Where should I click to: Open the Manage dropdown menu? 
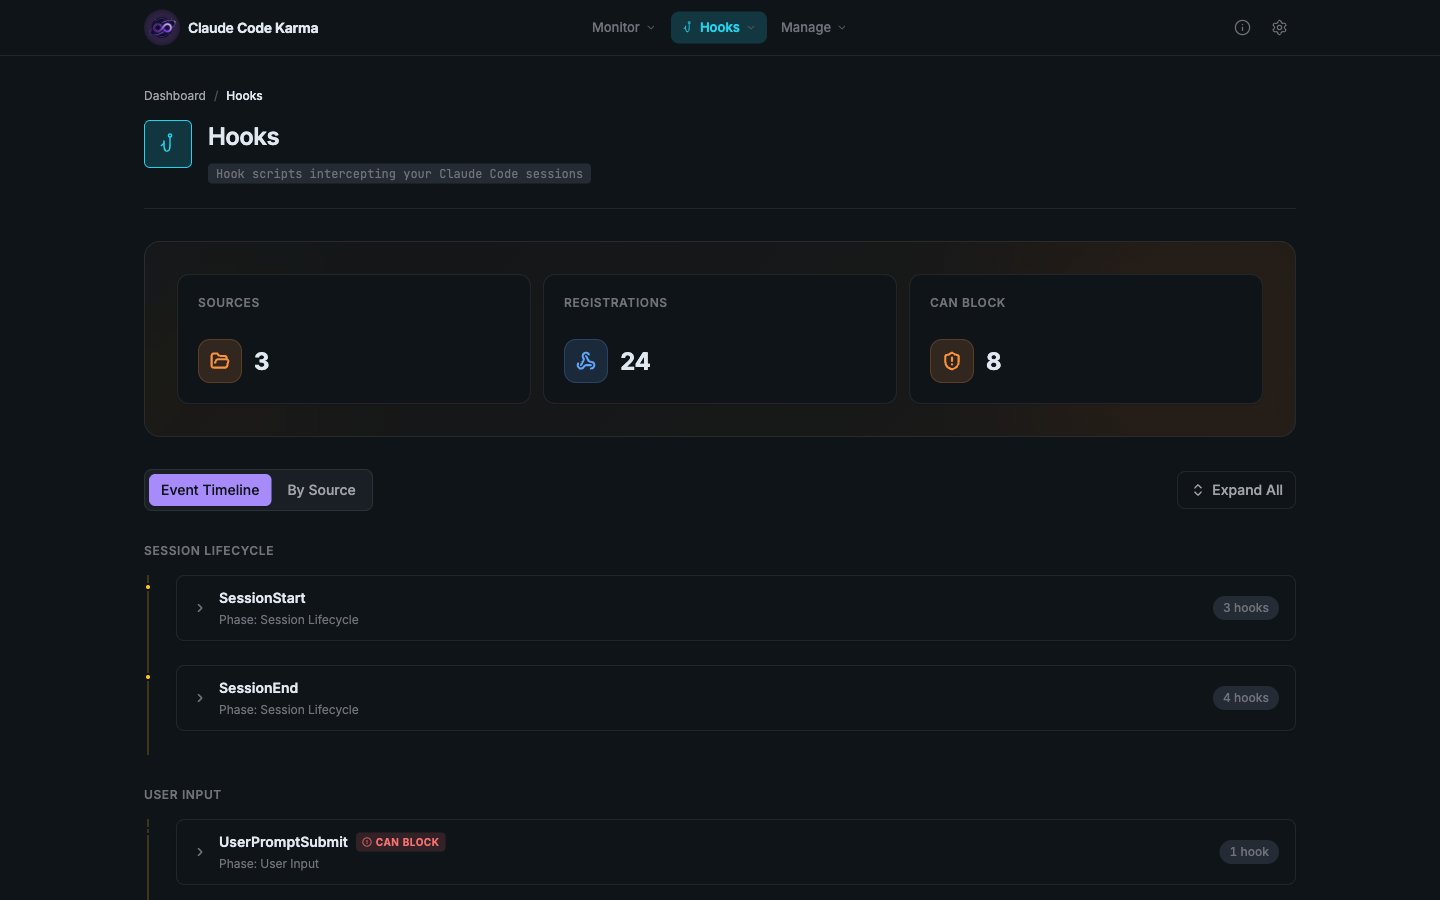coord(813,28)
